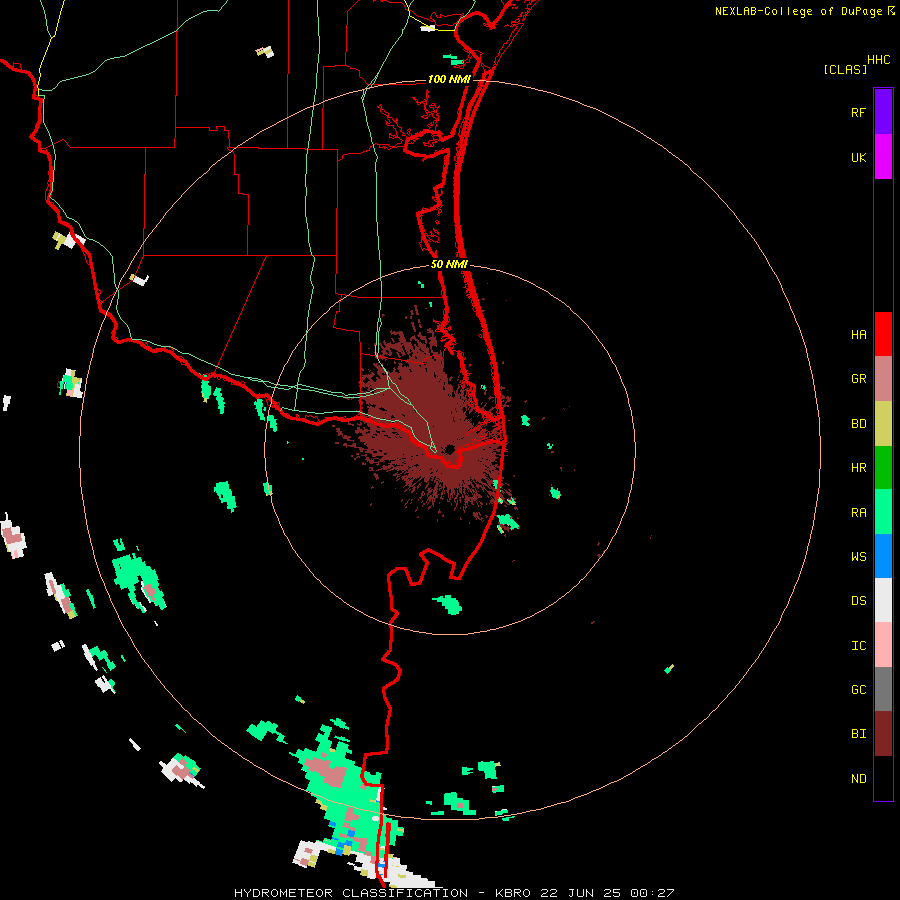The height and width of the screenshot is (900, 900).
Task: Click the ND black legend swatch
Action: (x=883, y=778)
